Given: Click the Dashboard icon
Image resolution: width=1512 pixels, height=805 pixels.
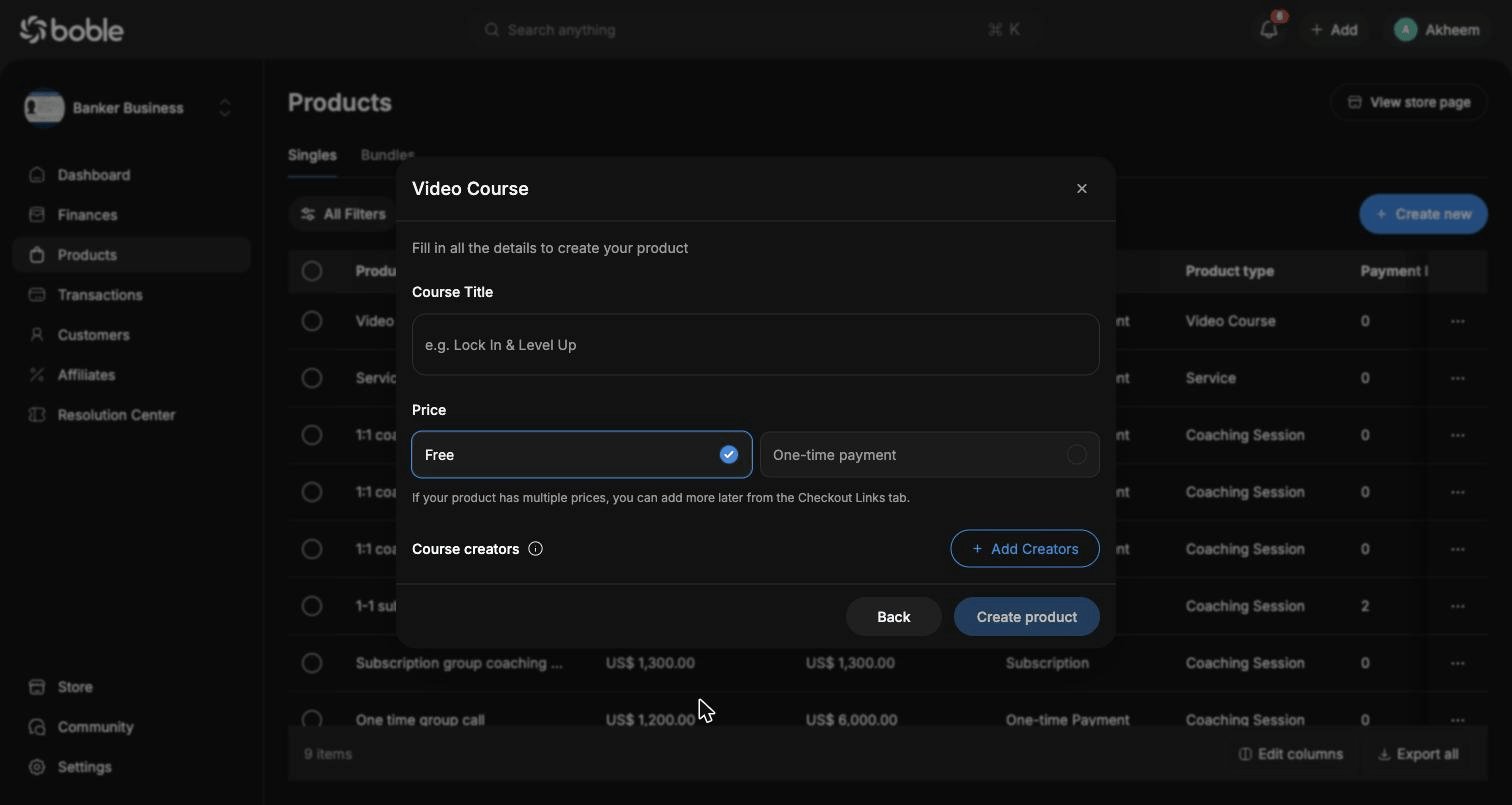Looking at the screenshot, I should pyautogui.click(x=37, y=175).
